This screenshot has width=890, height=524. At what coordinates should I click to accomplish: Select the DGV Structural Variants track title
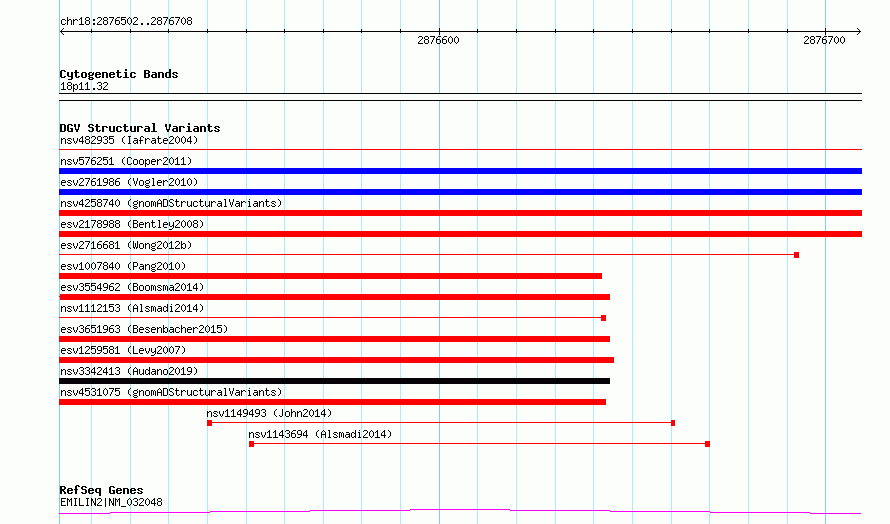(140, 128)
